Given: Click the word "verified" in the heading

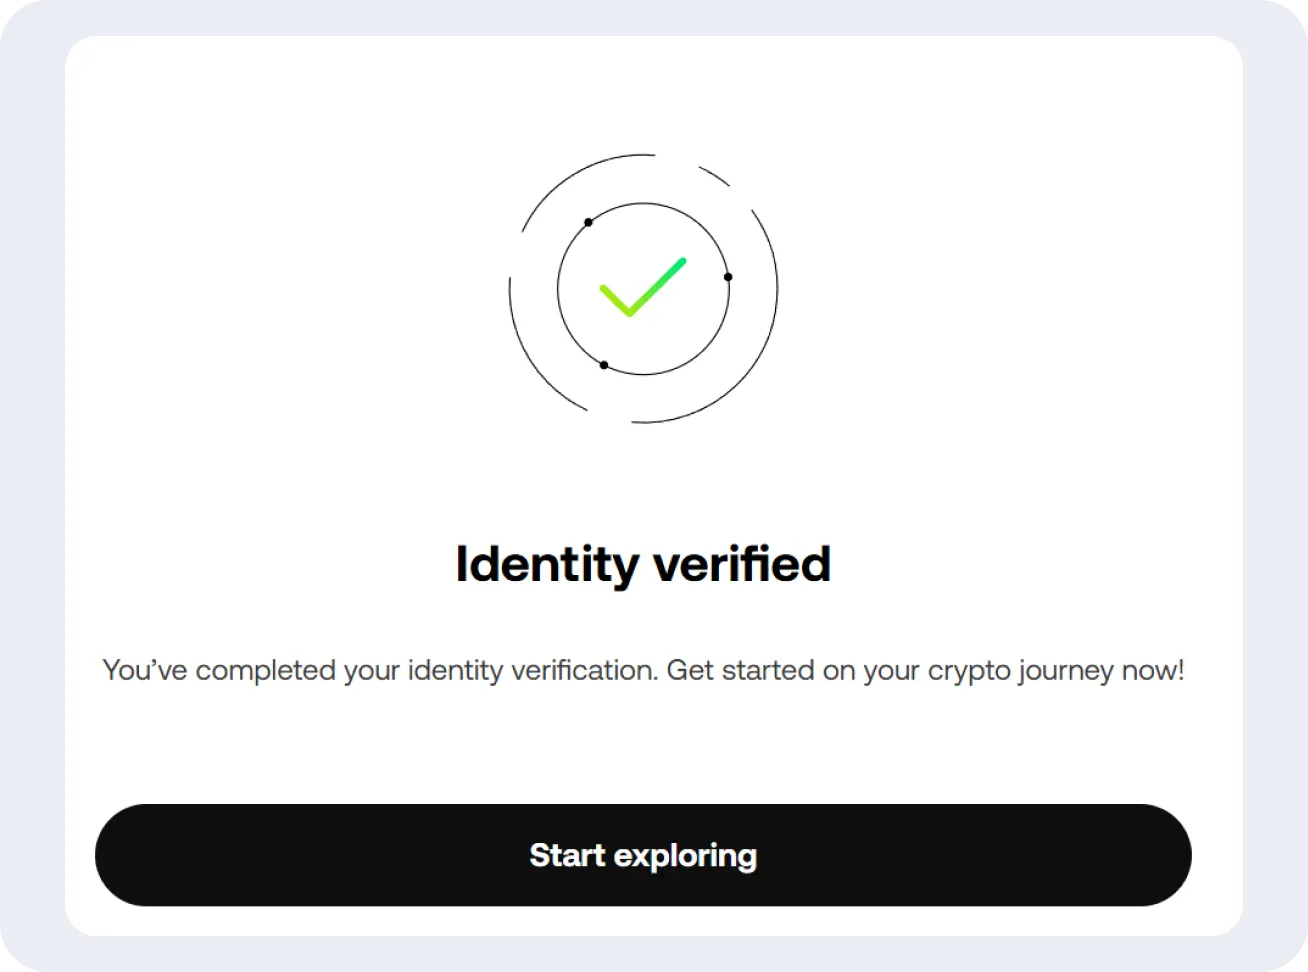Looking at the screenshot, I should point(742,564).
